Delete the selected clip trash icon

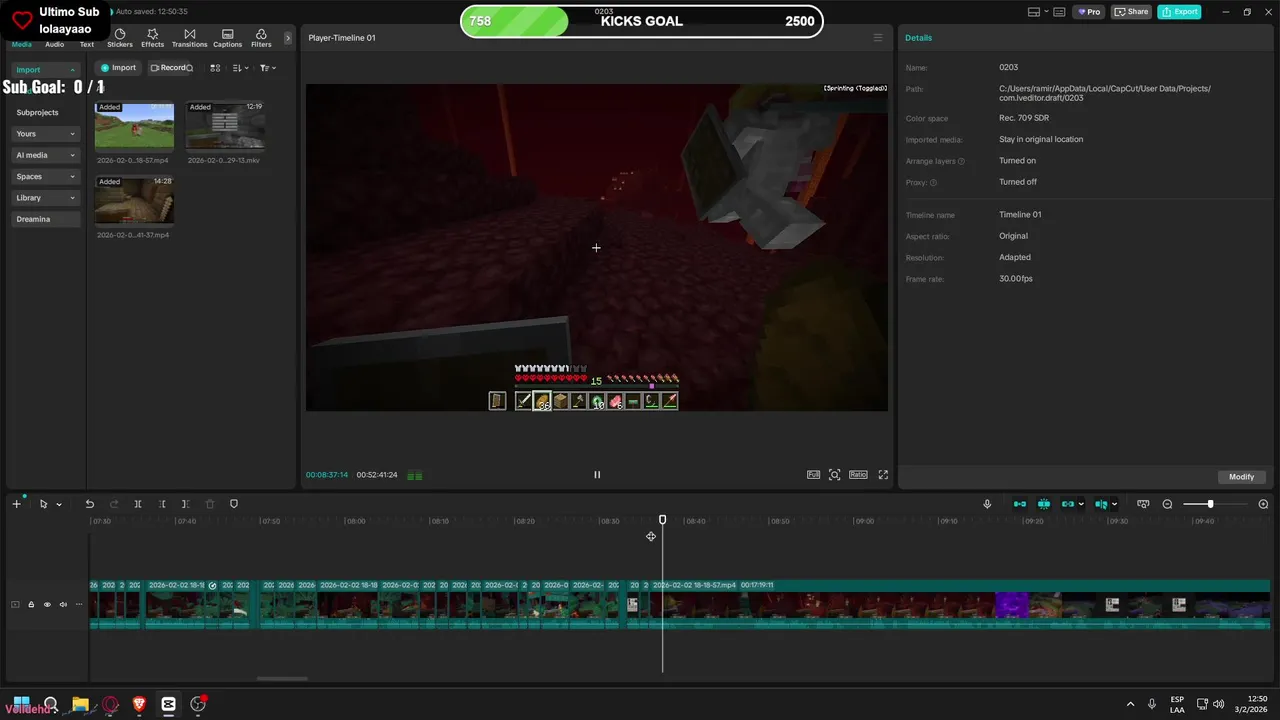pyautogui.click(x=210, y=504)
